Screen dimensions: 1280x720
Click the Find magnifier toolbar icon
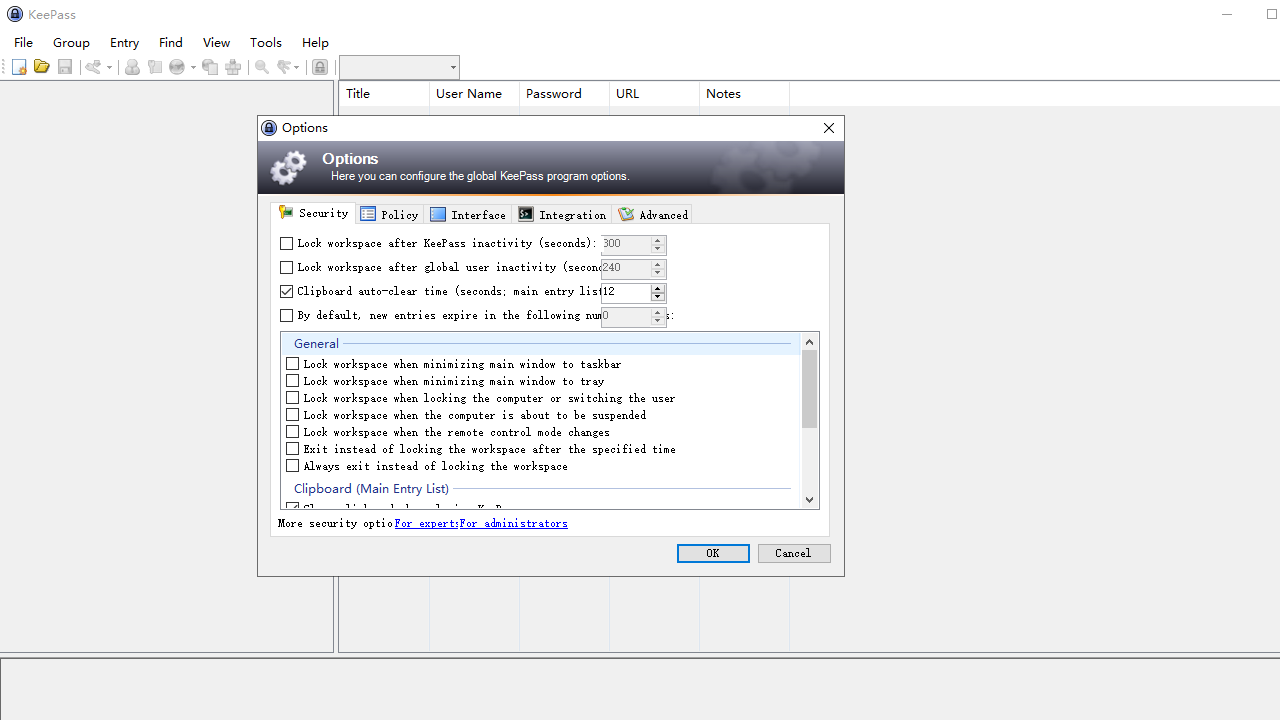click(262, 67)
